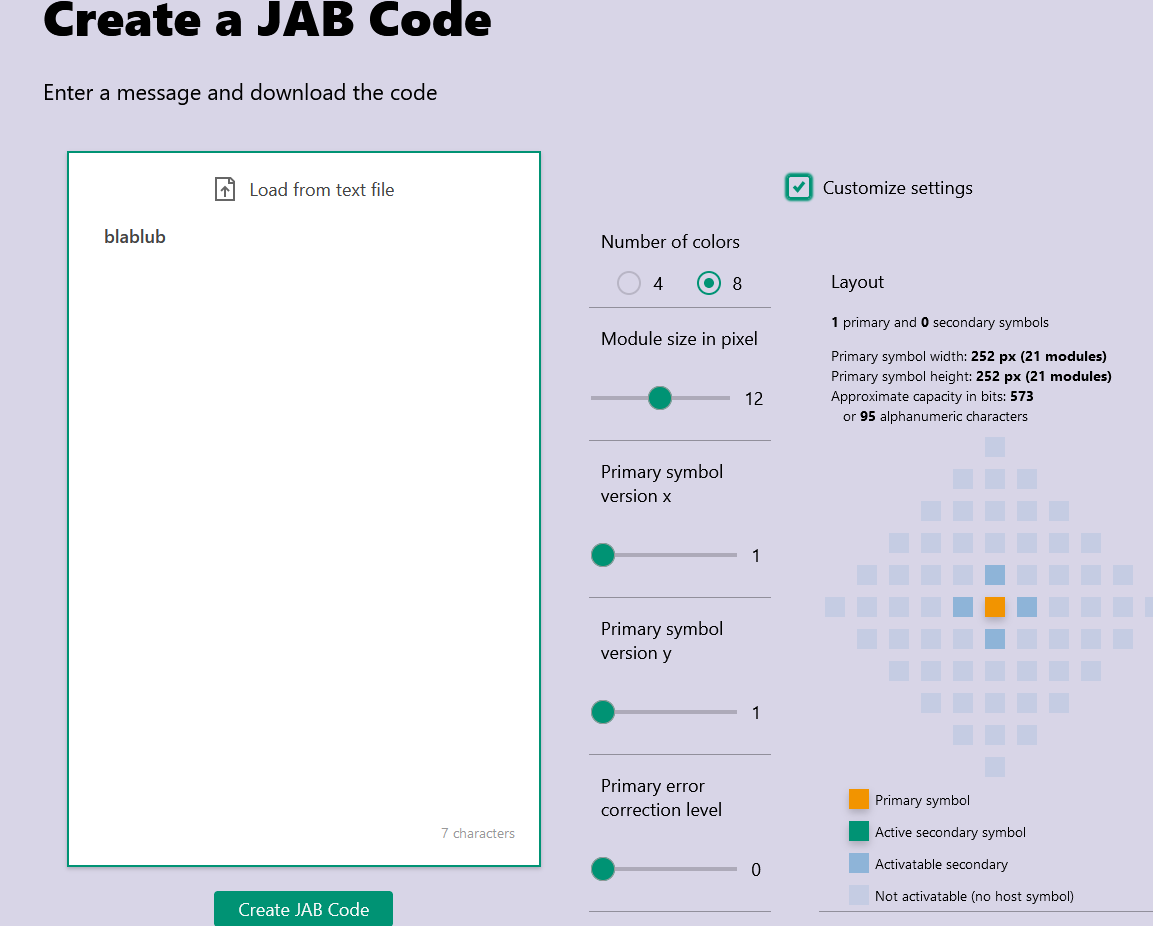1153x926 pixels.
Task: Click the Module size in pixel slider handle
Action: (x=659, y=398)
